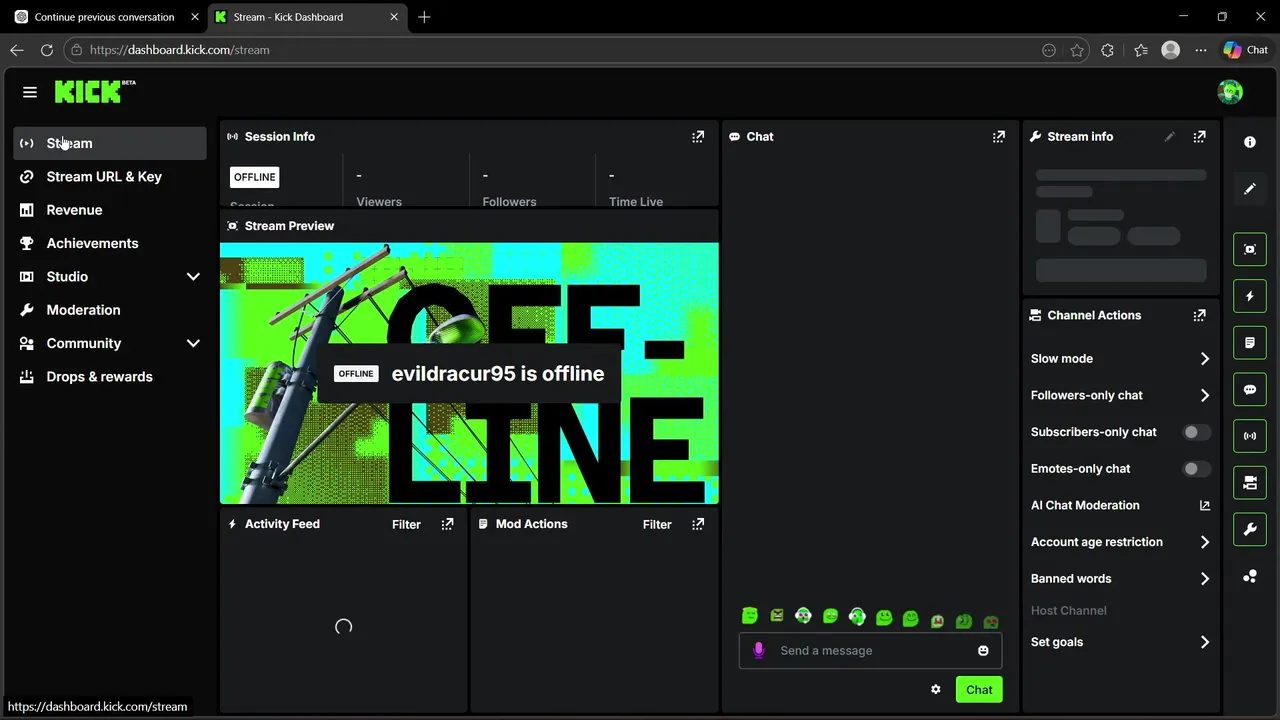Click the pencil icon in the right rail
1280x720 pixels.
[x=1250, y=188]
